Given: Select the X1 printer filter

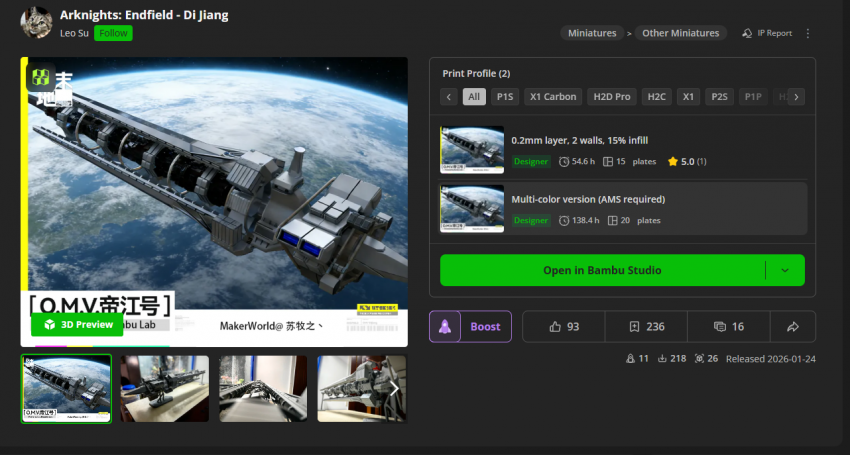Looking at the screenshot, I should [x=688, y=97].
